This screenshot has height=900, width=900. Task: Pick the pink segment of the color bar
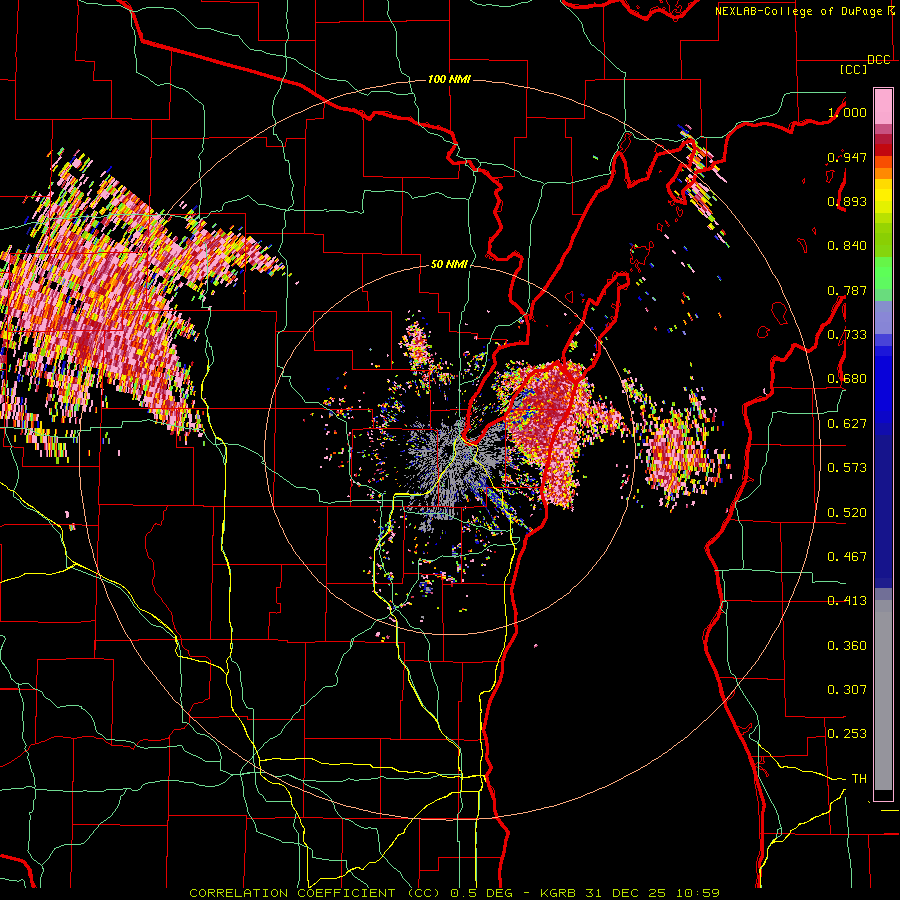(883, 106)
